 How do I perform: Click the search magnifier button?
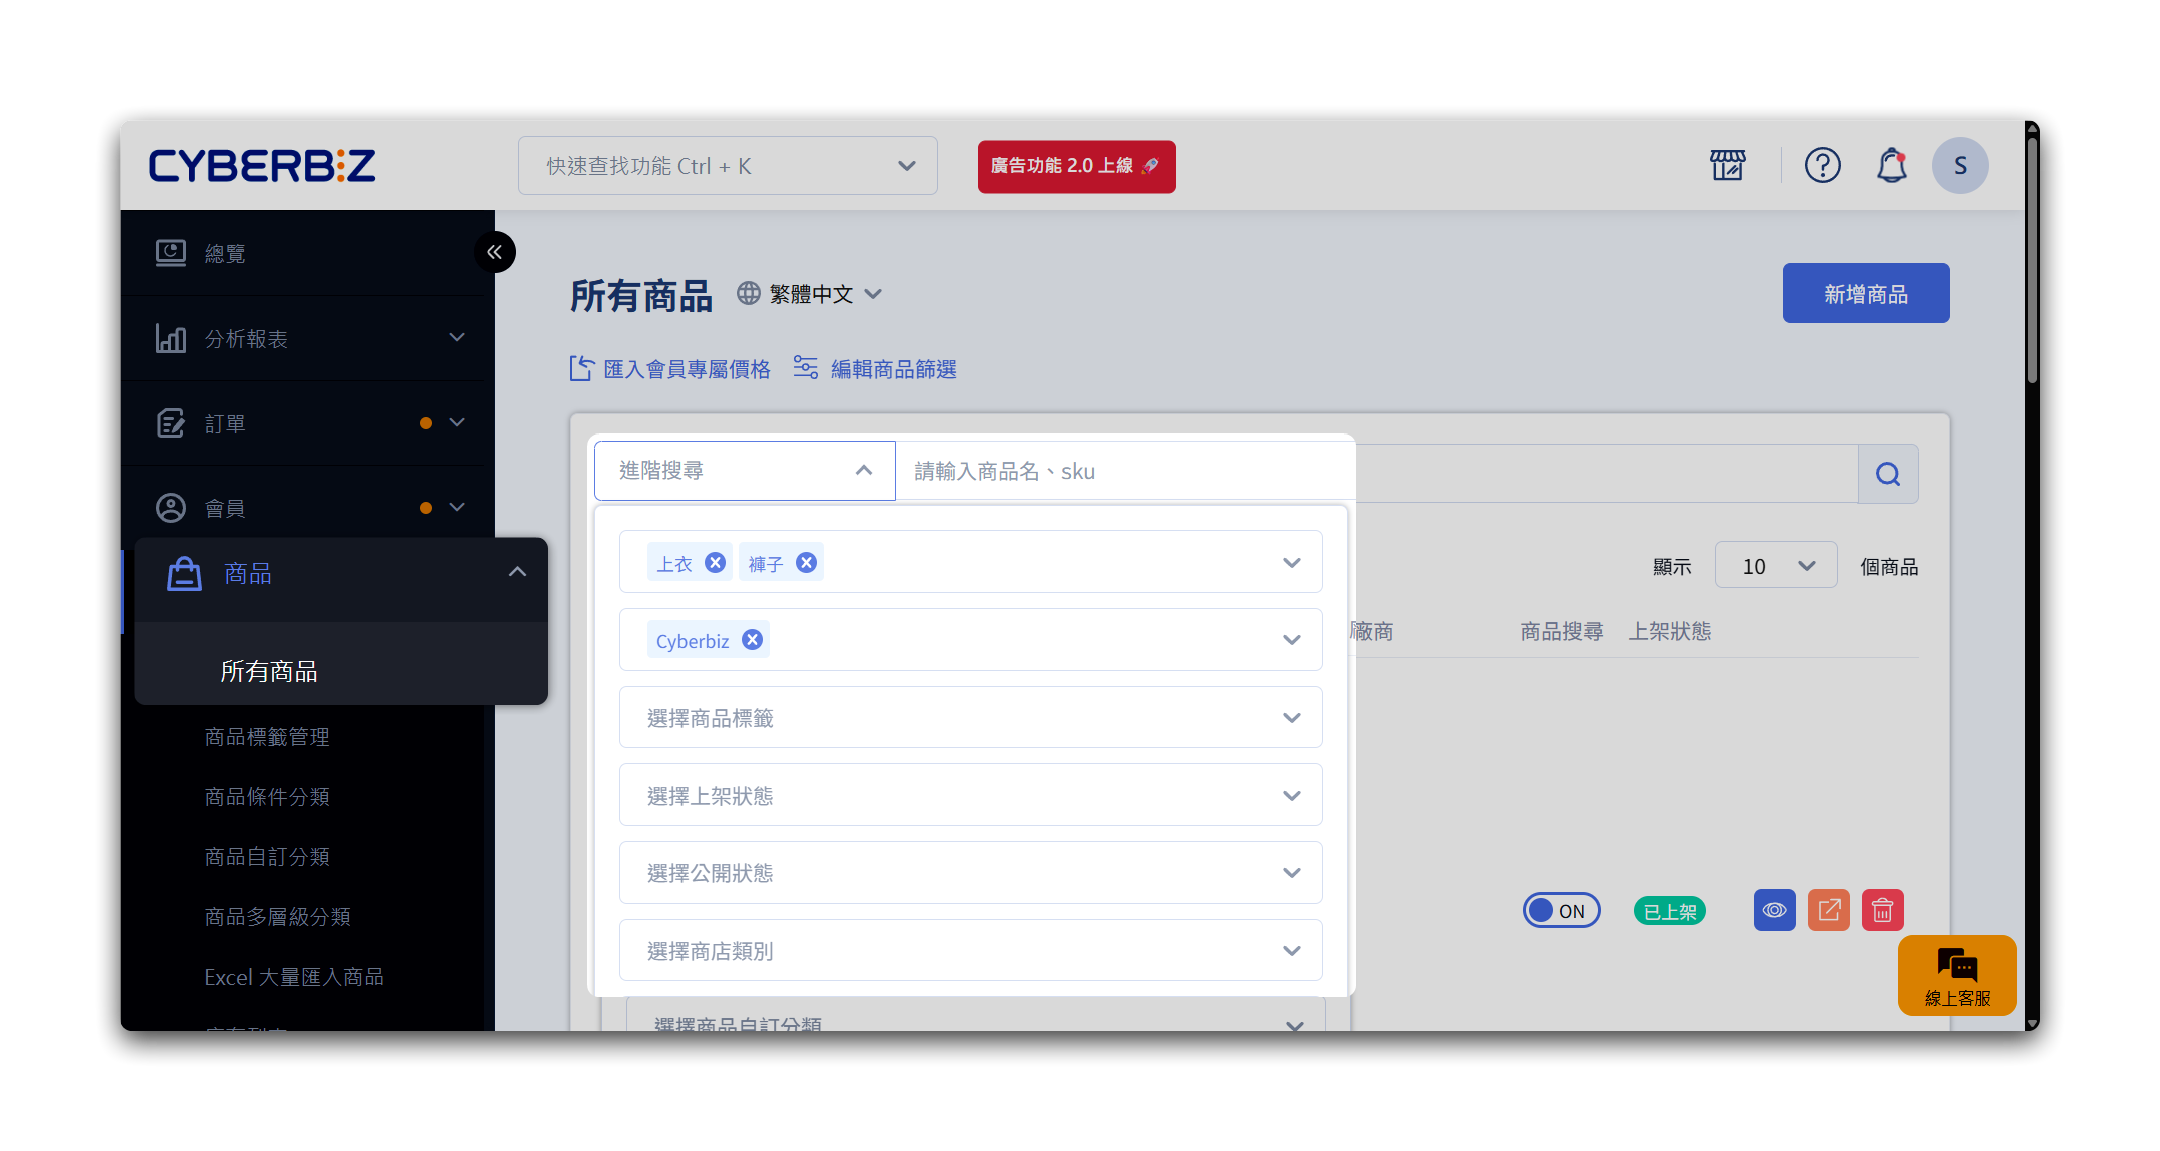click(x=1887, y=474)
